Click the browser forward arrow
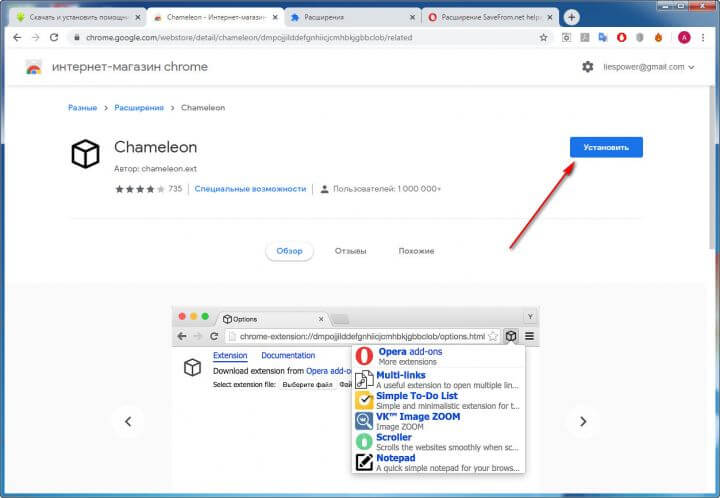 click(36, 38)
